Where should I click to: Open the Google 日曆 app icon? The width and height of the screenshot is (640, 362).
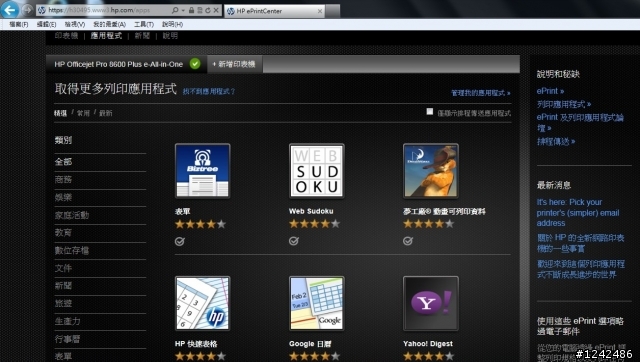[316, 303]
